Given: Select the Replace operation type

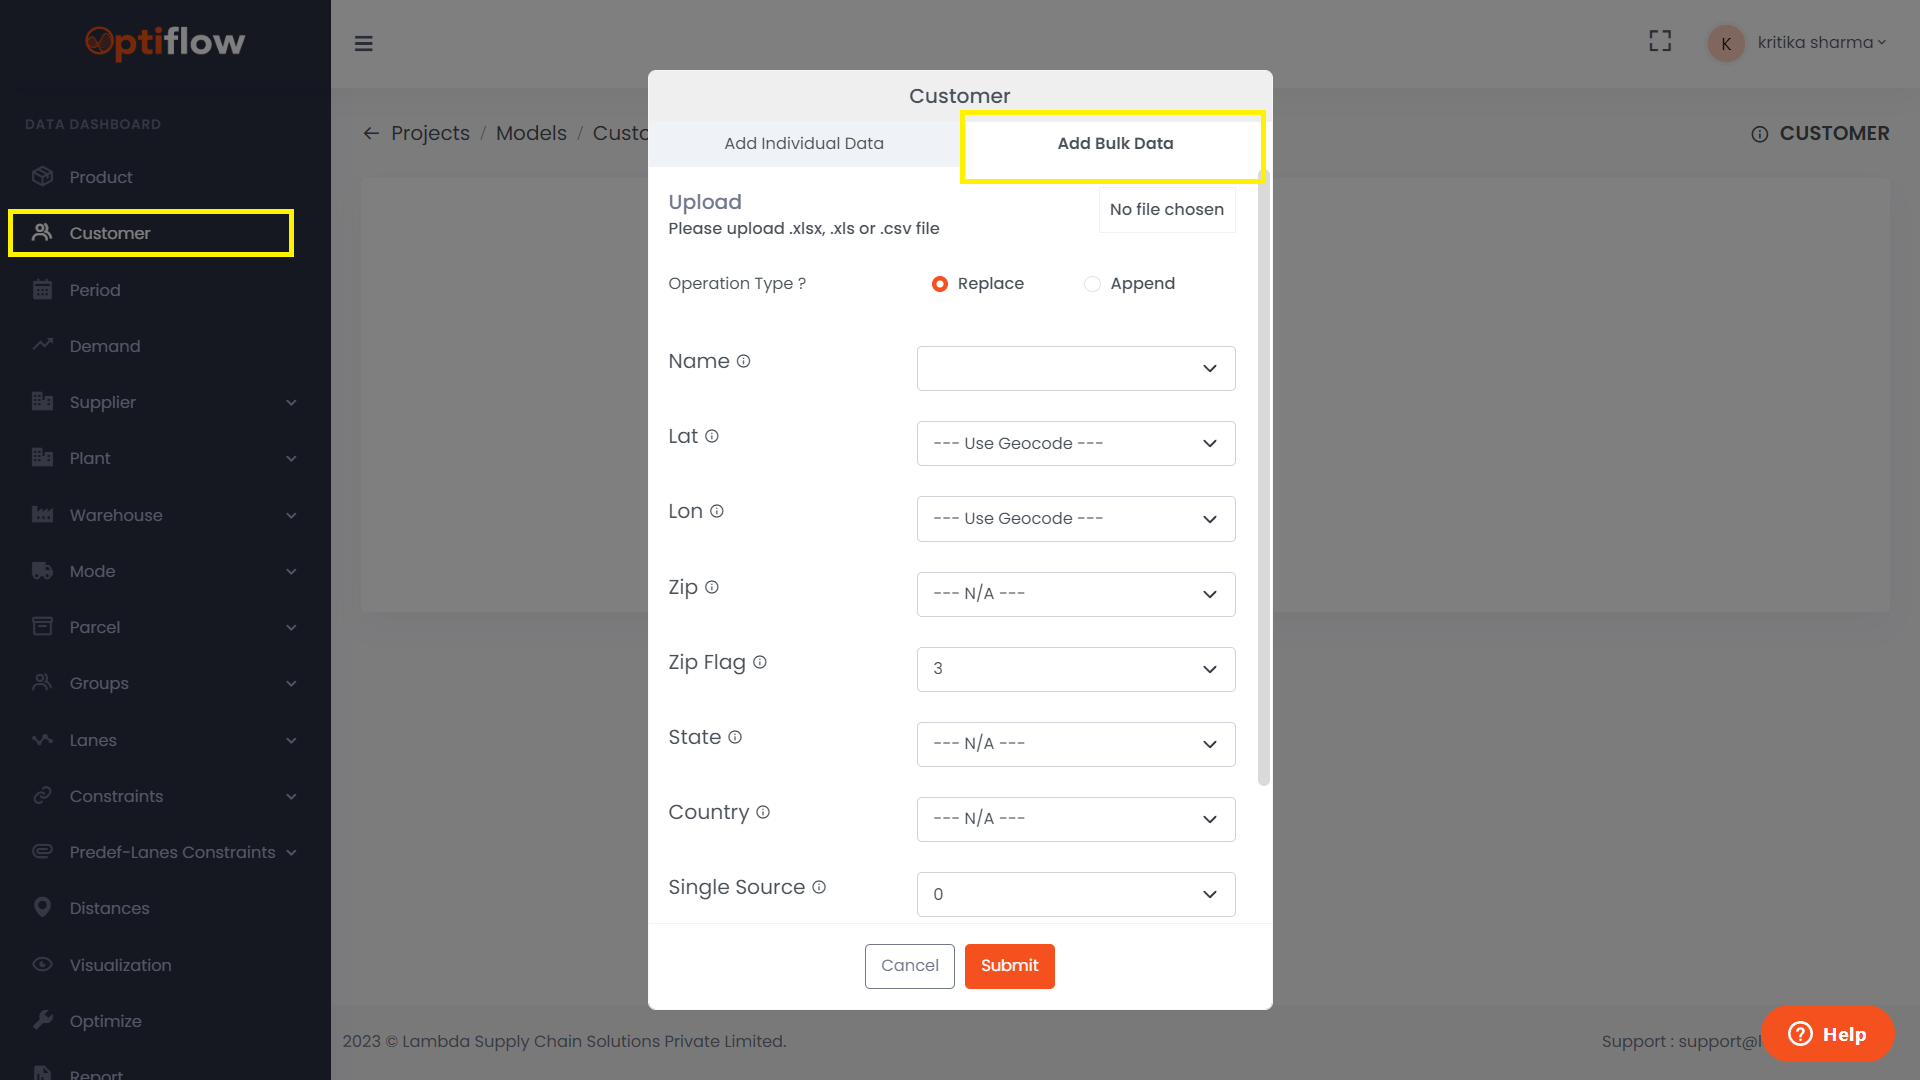Looking at the screenshot, I should click(940, 284).
